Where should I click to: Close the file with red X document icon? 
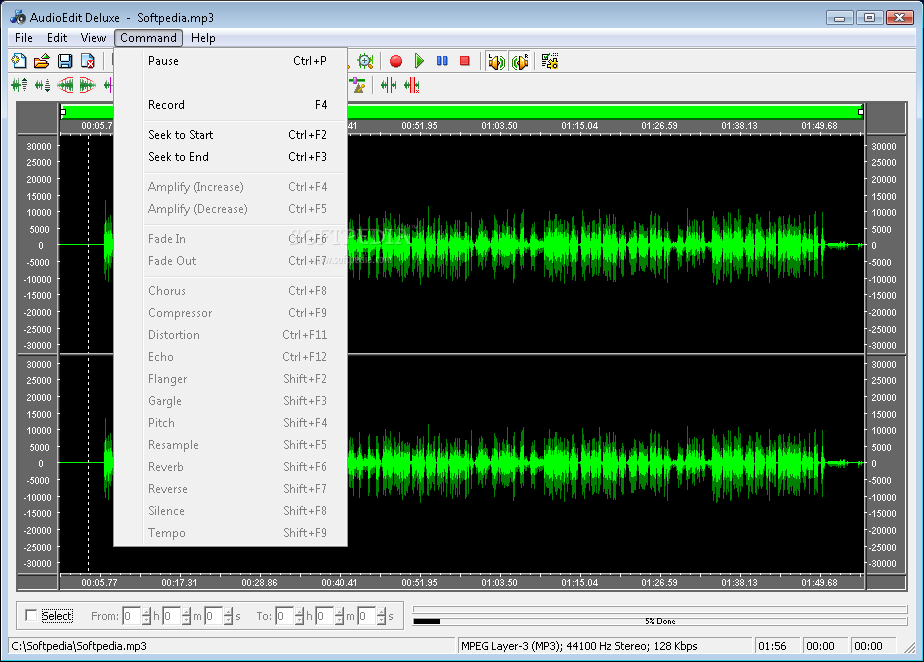point(88,62)
